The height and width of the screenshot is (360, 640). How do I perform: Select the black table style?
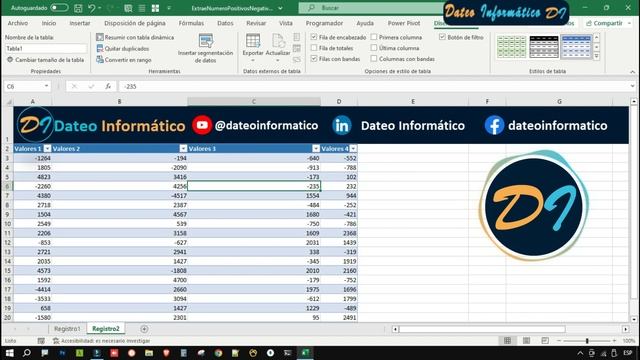coord(544,47)
